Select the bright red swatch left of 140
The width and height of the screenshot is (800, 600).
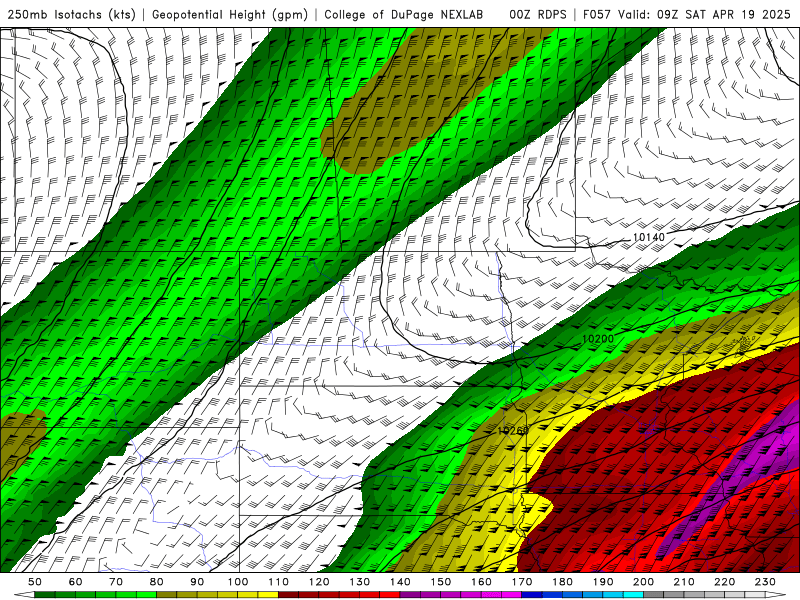coord(390,595)
